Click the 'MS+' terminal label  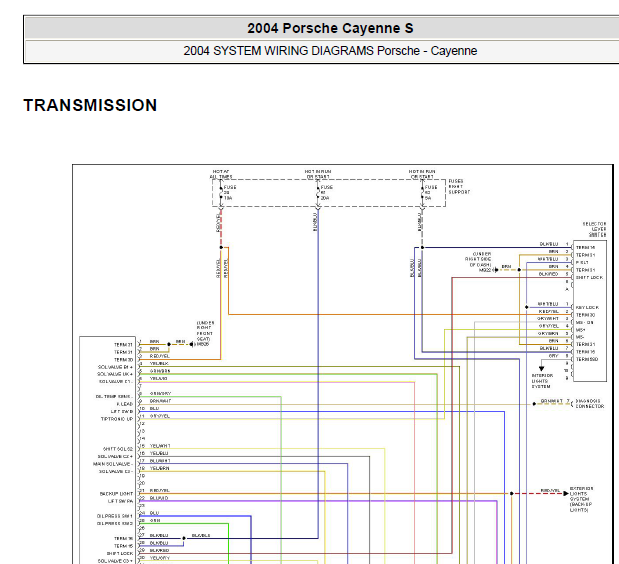[580, 330]
